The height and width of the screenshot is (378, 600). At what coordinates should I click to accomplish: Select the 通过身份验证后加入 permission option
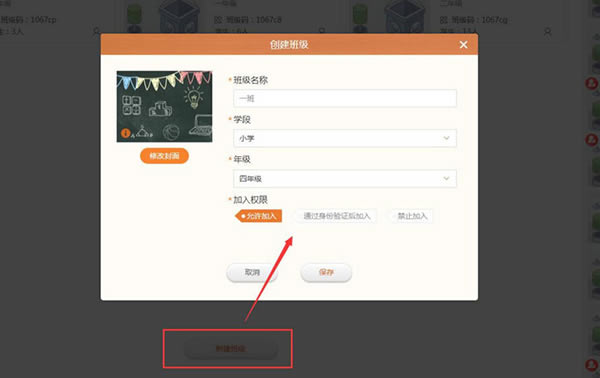pos(337,216)
